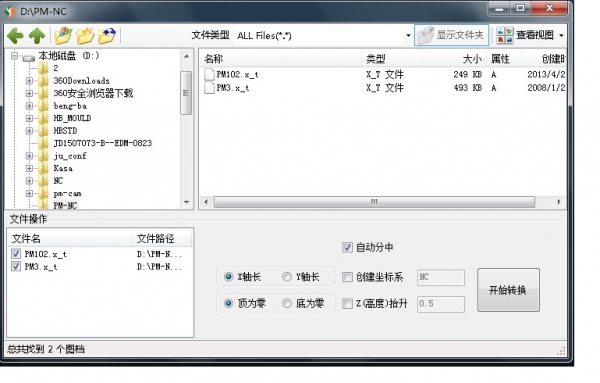Toggle the 自动分中 checkbox
600x383 pixels.
pyautogui.click(x=347, y=248)
